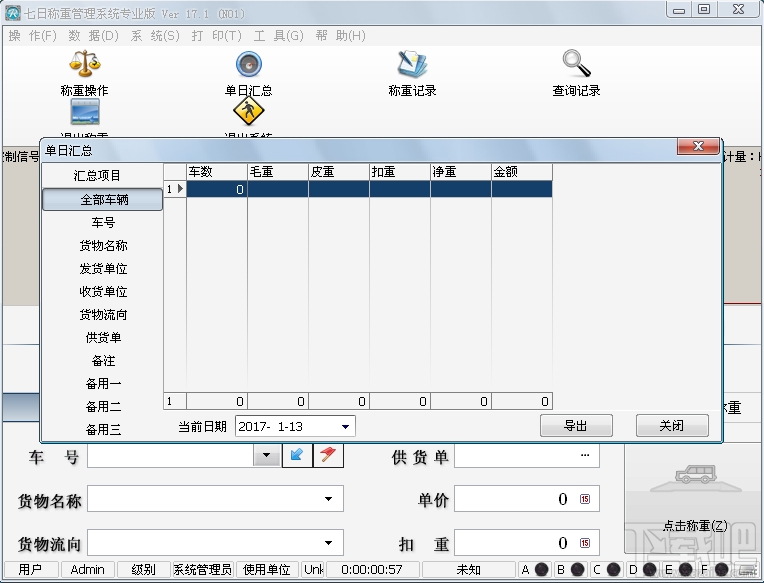
Task: Click the 毛重 column header
Action: (x=278, y=172)
